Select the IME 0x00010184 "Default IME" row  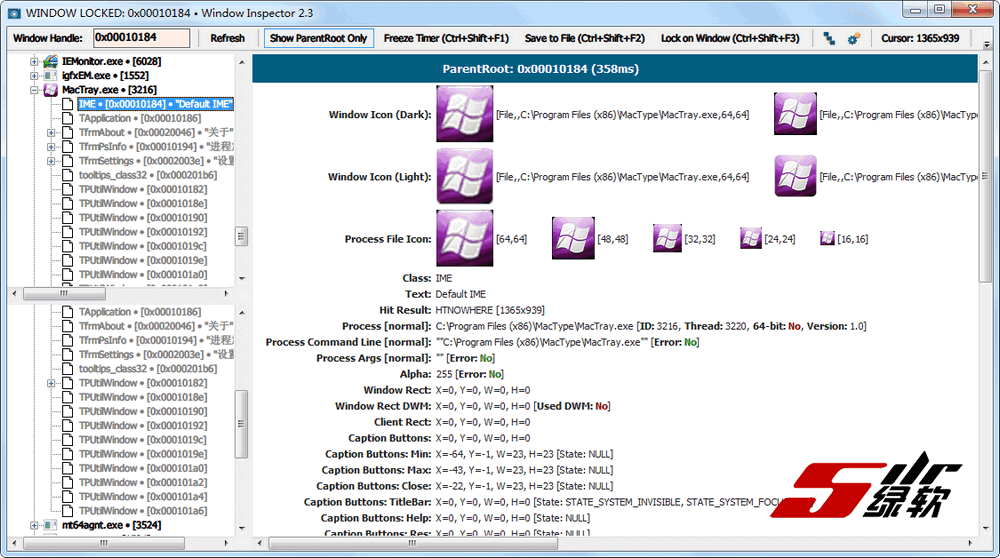click(156, 104)
